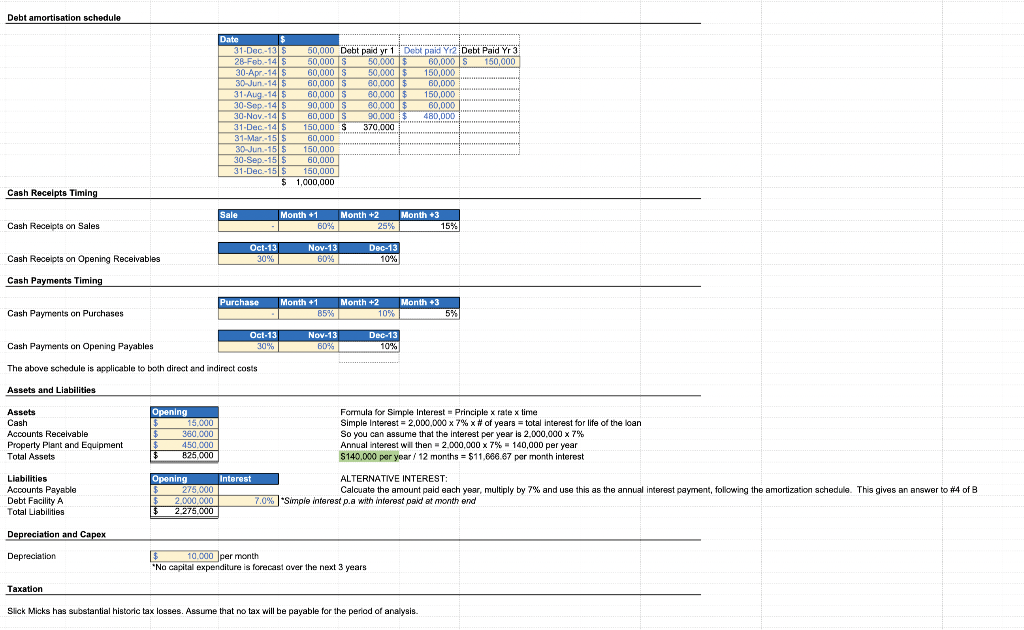Select the 15% cell under Month +3
The image size is (1024, 630).
tap(430, 226)
